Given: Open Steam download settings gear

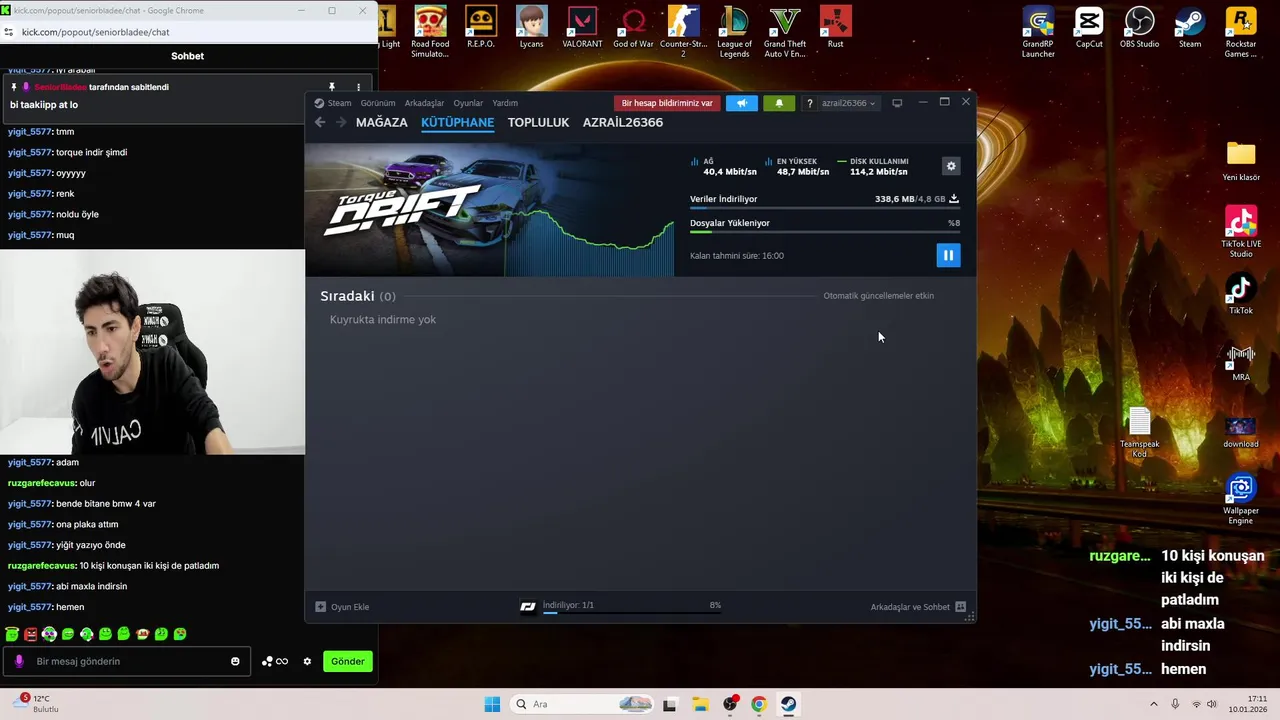Looking at the screenshot, I should [x=951, y=166].
